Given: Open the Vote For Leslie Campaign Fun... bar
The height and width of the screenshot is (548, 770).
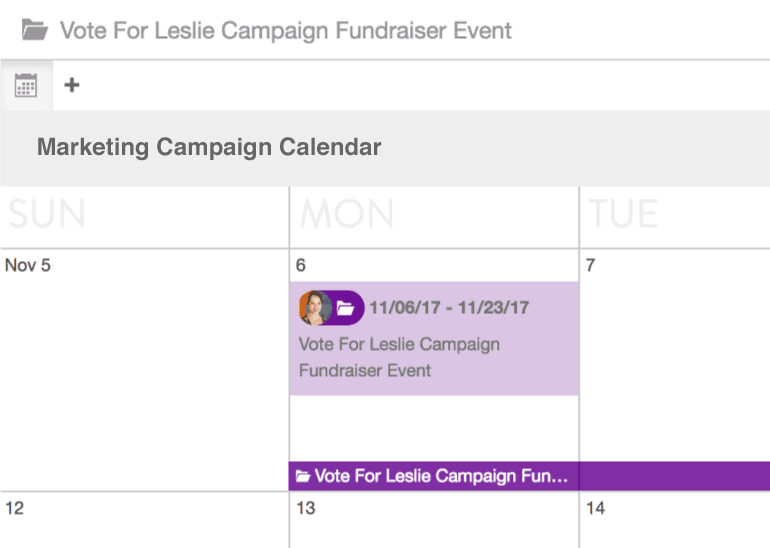Looking at the screenshot, I should [440, 477].
